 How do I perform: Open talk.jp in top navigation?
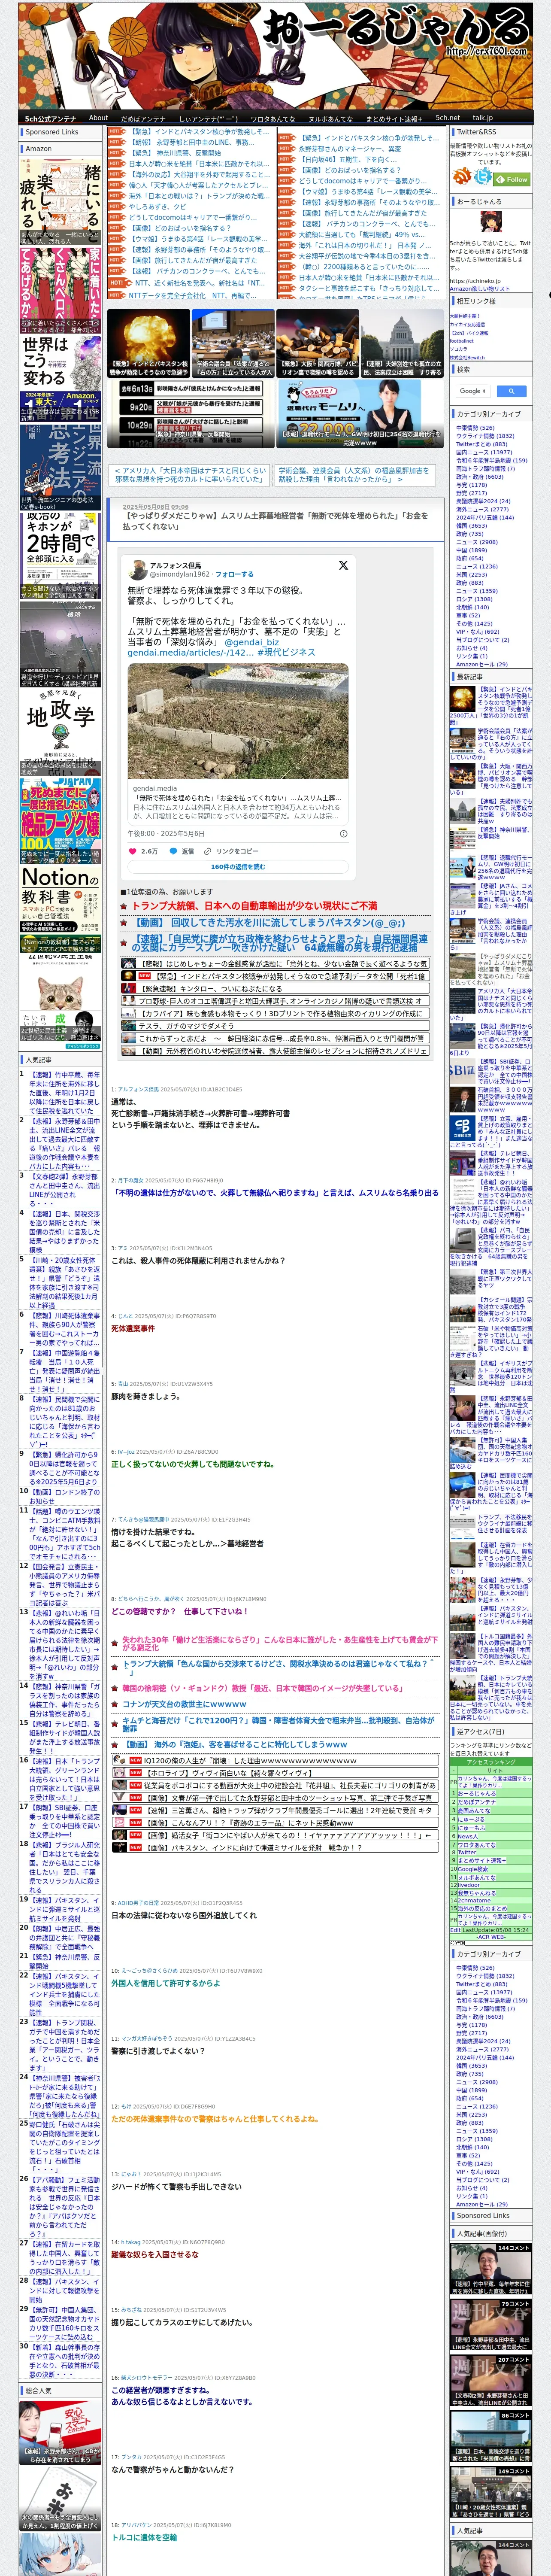(x=483, y=118)
